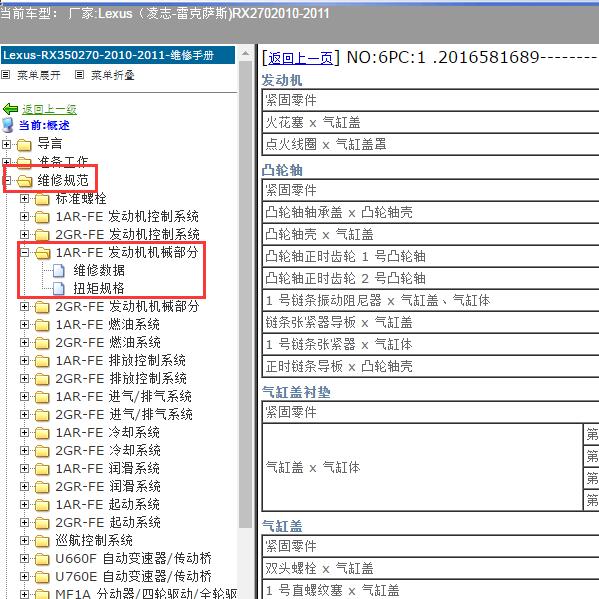Expand the 导言 tree node

coord(6,144)
